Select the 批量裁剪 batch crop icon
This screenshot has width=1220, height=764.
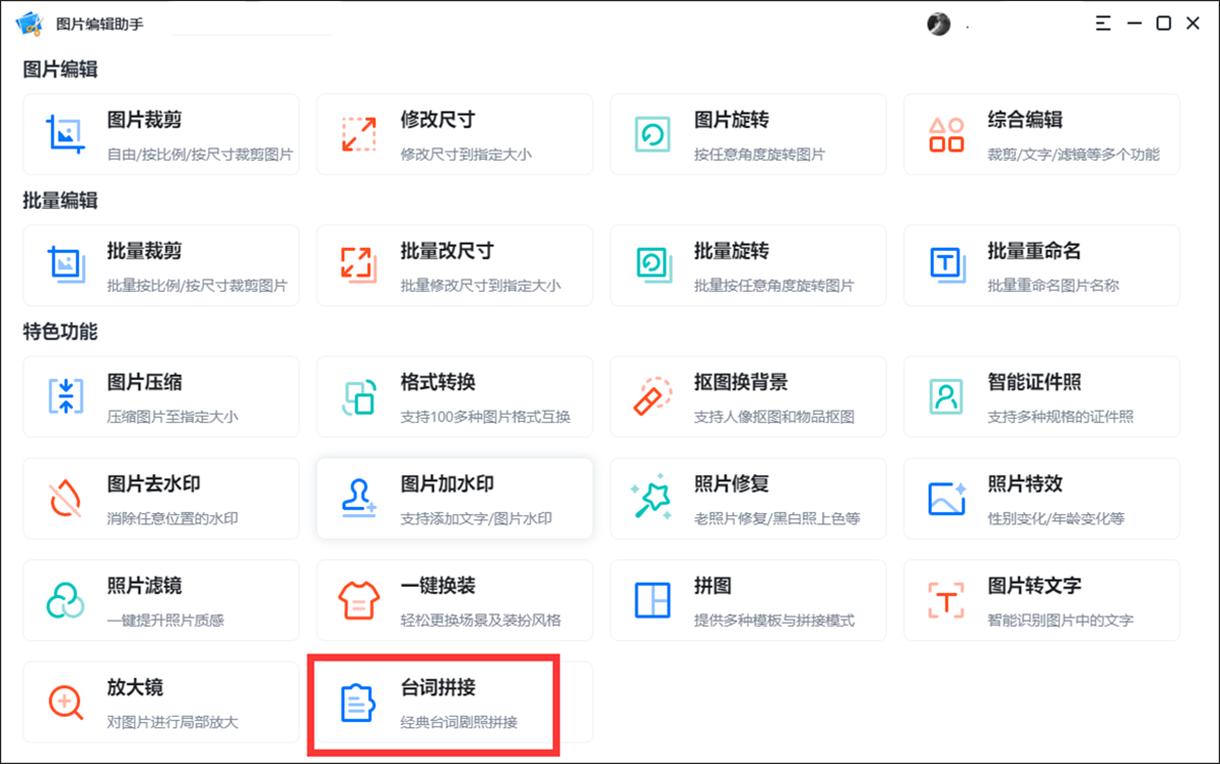point(64,265)
